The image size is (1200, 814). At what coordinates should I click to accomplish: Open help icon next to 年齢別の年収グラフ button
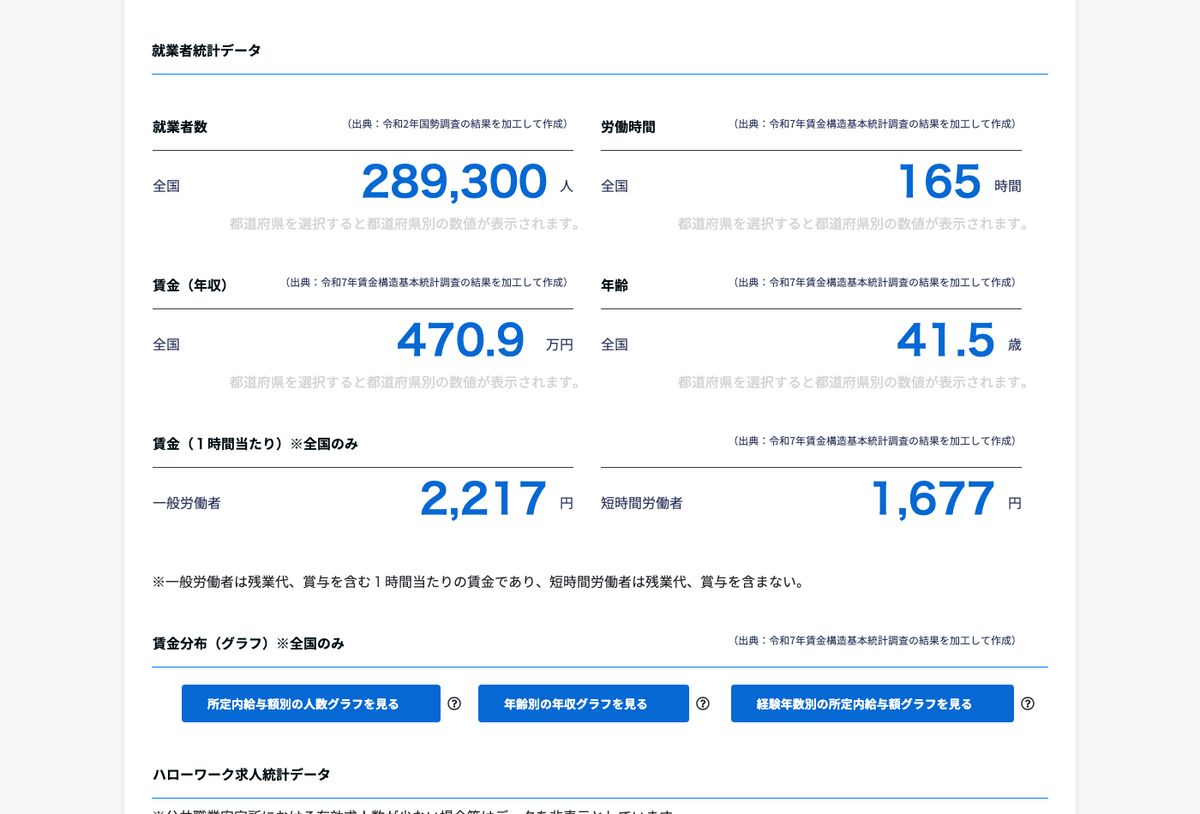[x=702, y=703]
